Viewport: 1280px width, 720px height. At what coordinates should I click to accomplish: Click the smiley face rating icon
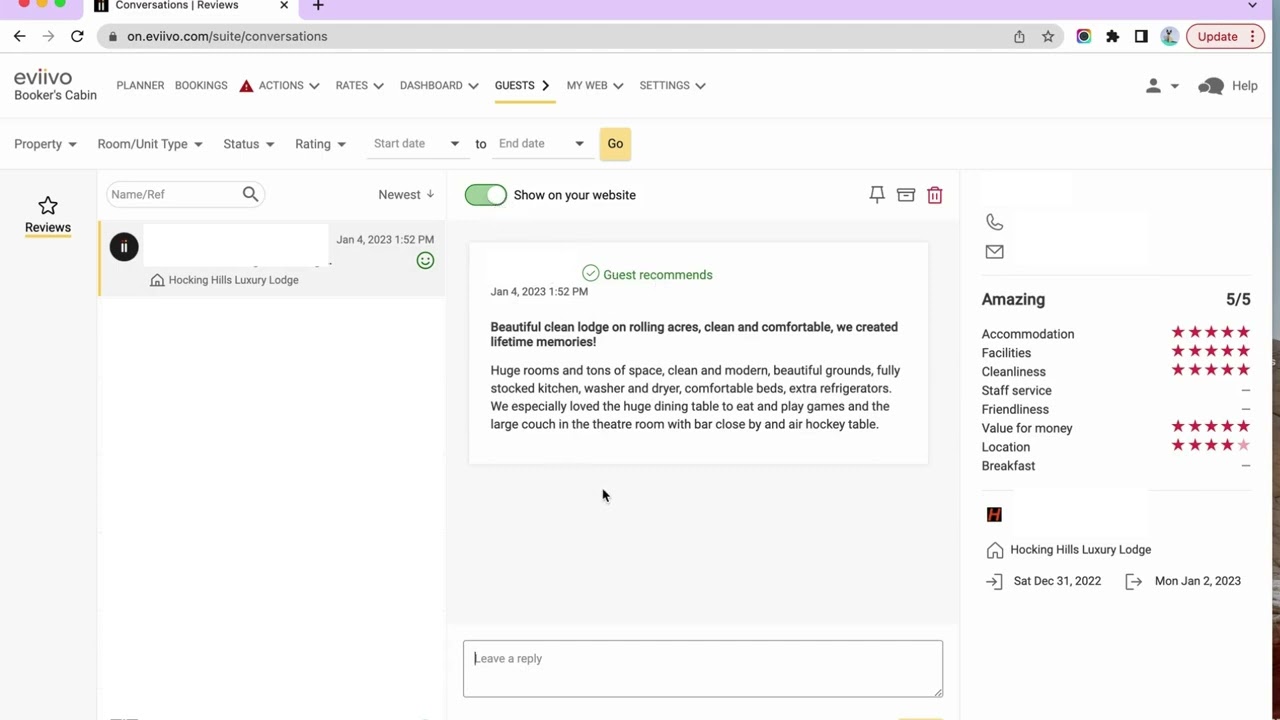(425, 261)
